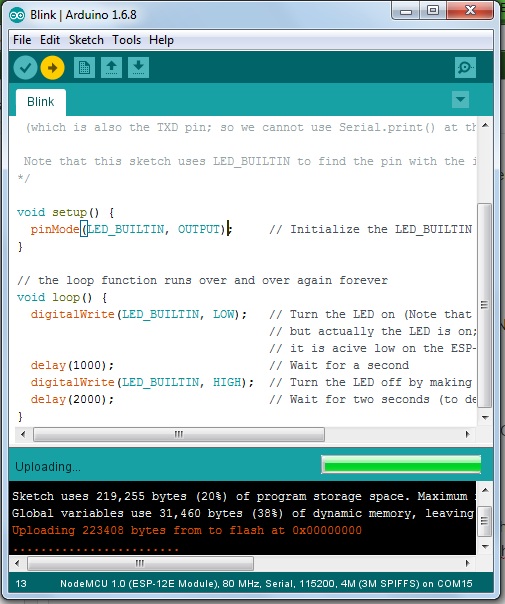This screenshot has width=505, height=604.
Task: Click the console vertical scrollbar thumb
Action: pyautogui.click(x=485, y=521)
